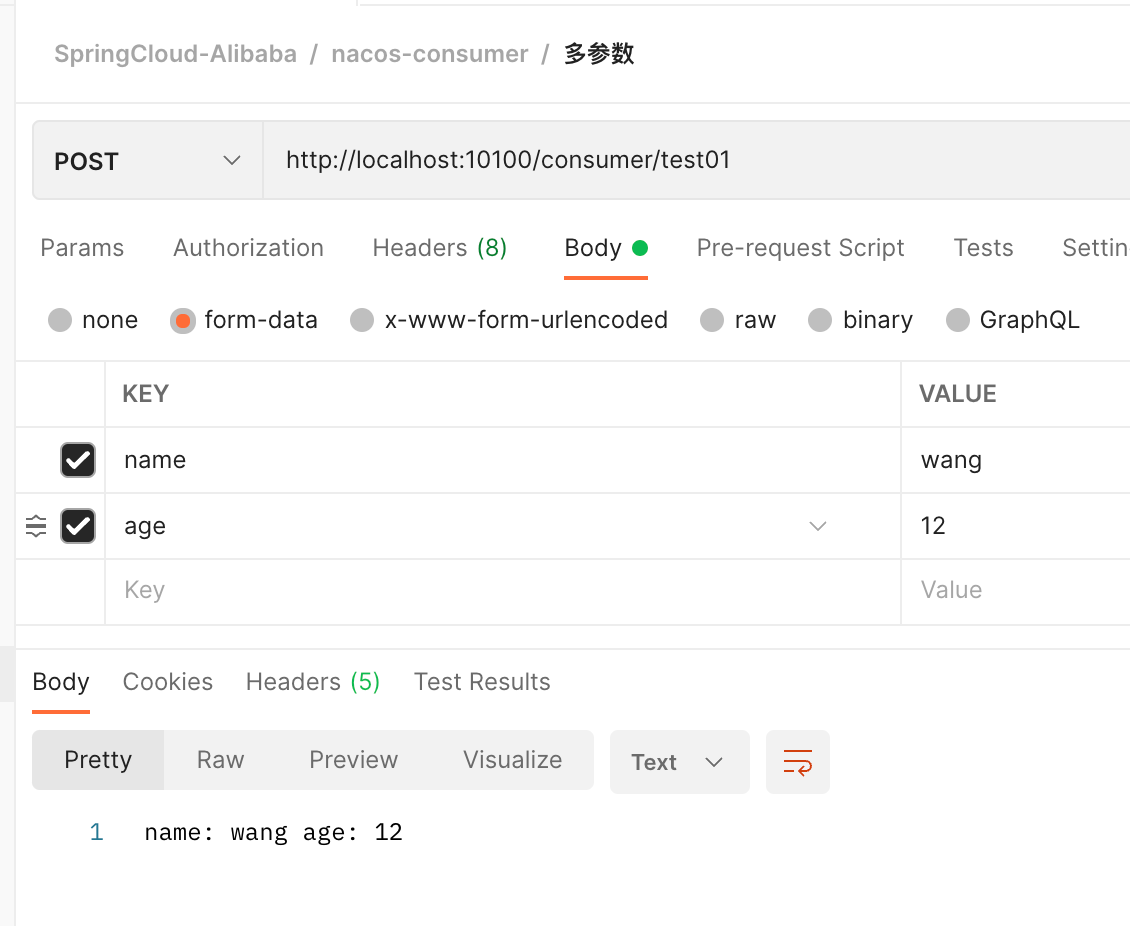This screenshot has height=926, width=1130.
Task: Click the wrap lines icon in response toolbar
Action: pyautogui.click(x=797, y=762)
